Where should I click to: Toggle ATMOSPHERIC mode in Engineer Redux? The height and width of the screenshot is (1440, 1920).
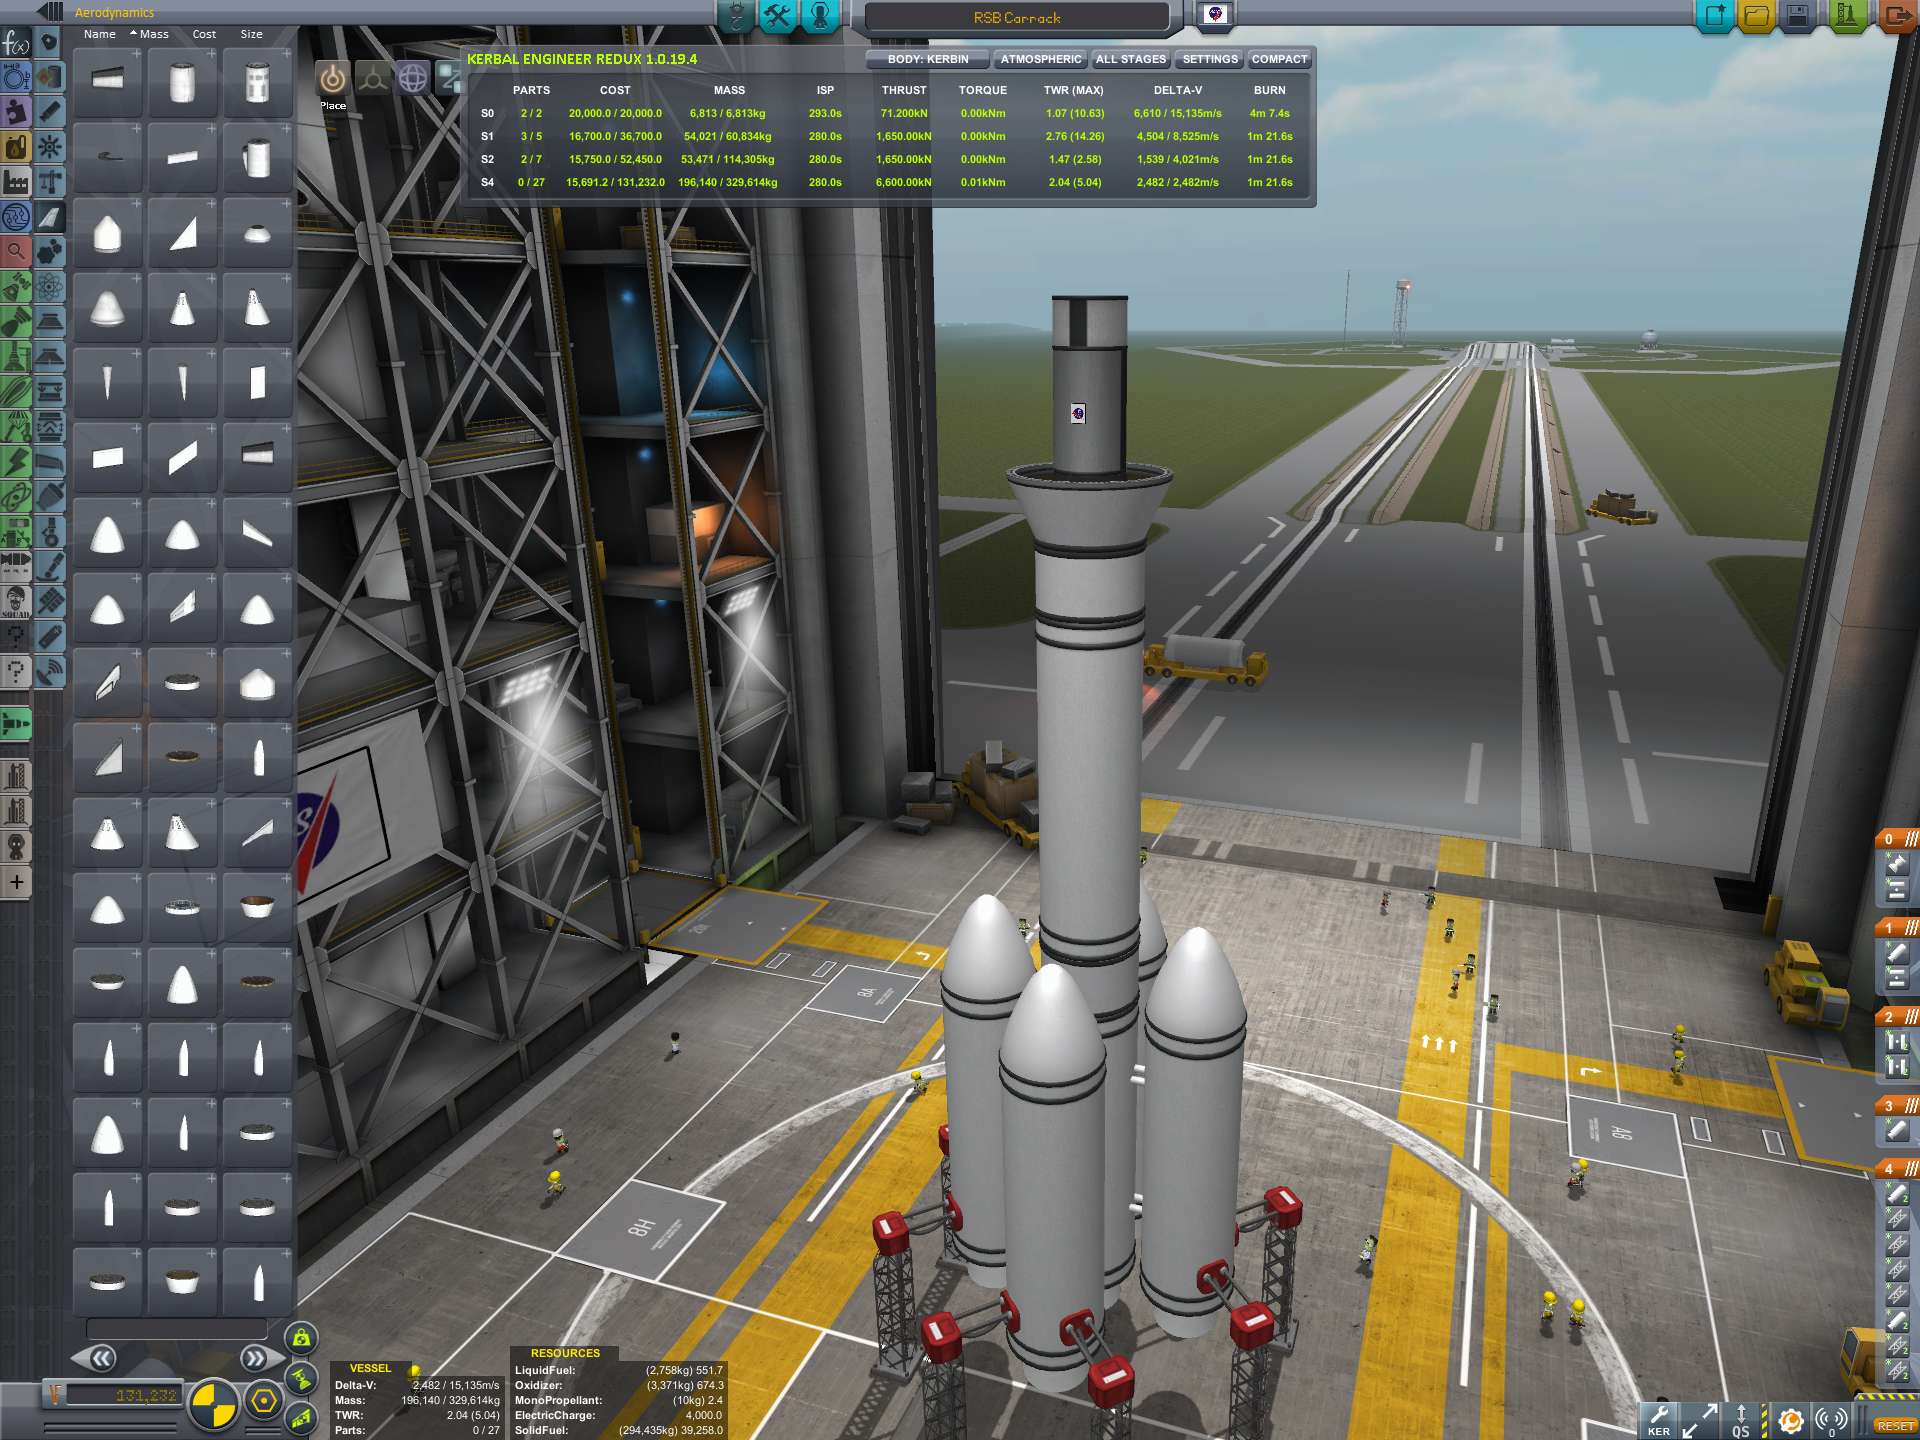[1040, 59]
